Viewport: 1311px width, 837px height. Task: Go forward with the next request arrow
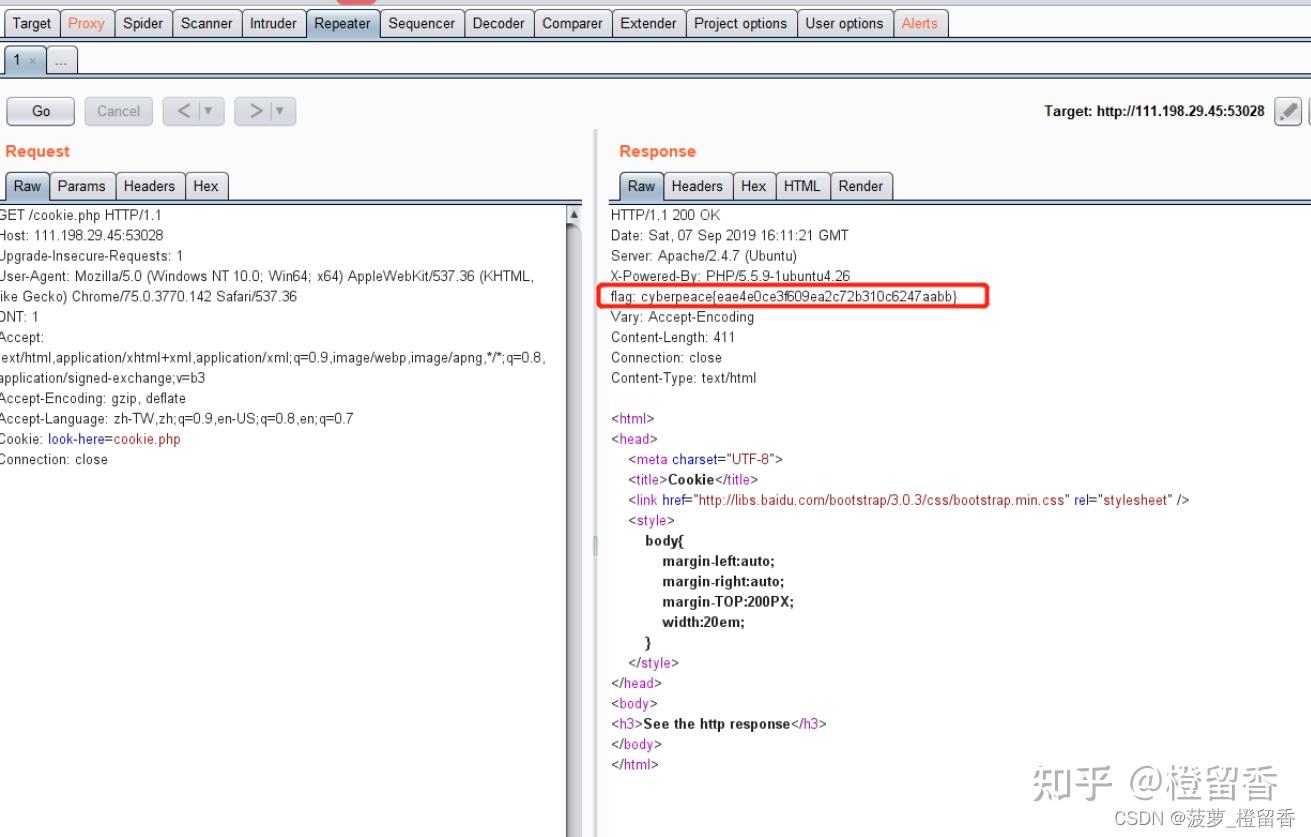[256, 111]
